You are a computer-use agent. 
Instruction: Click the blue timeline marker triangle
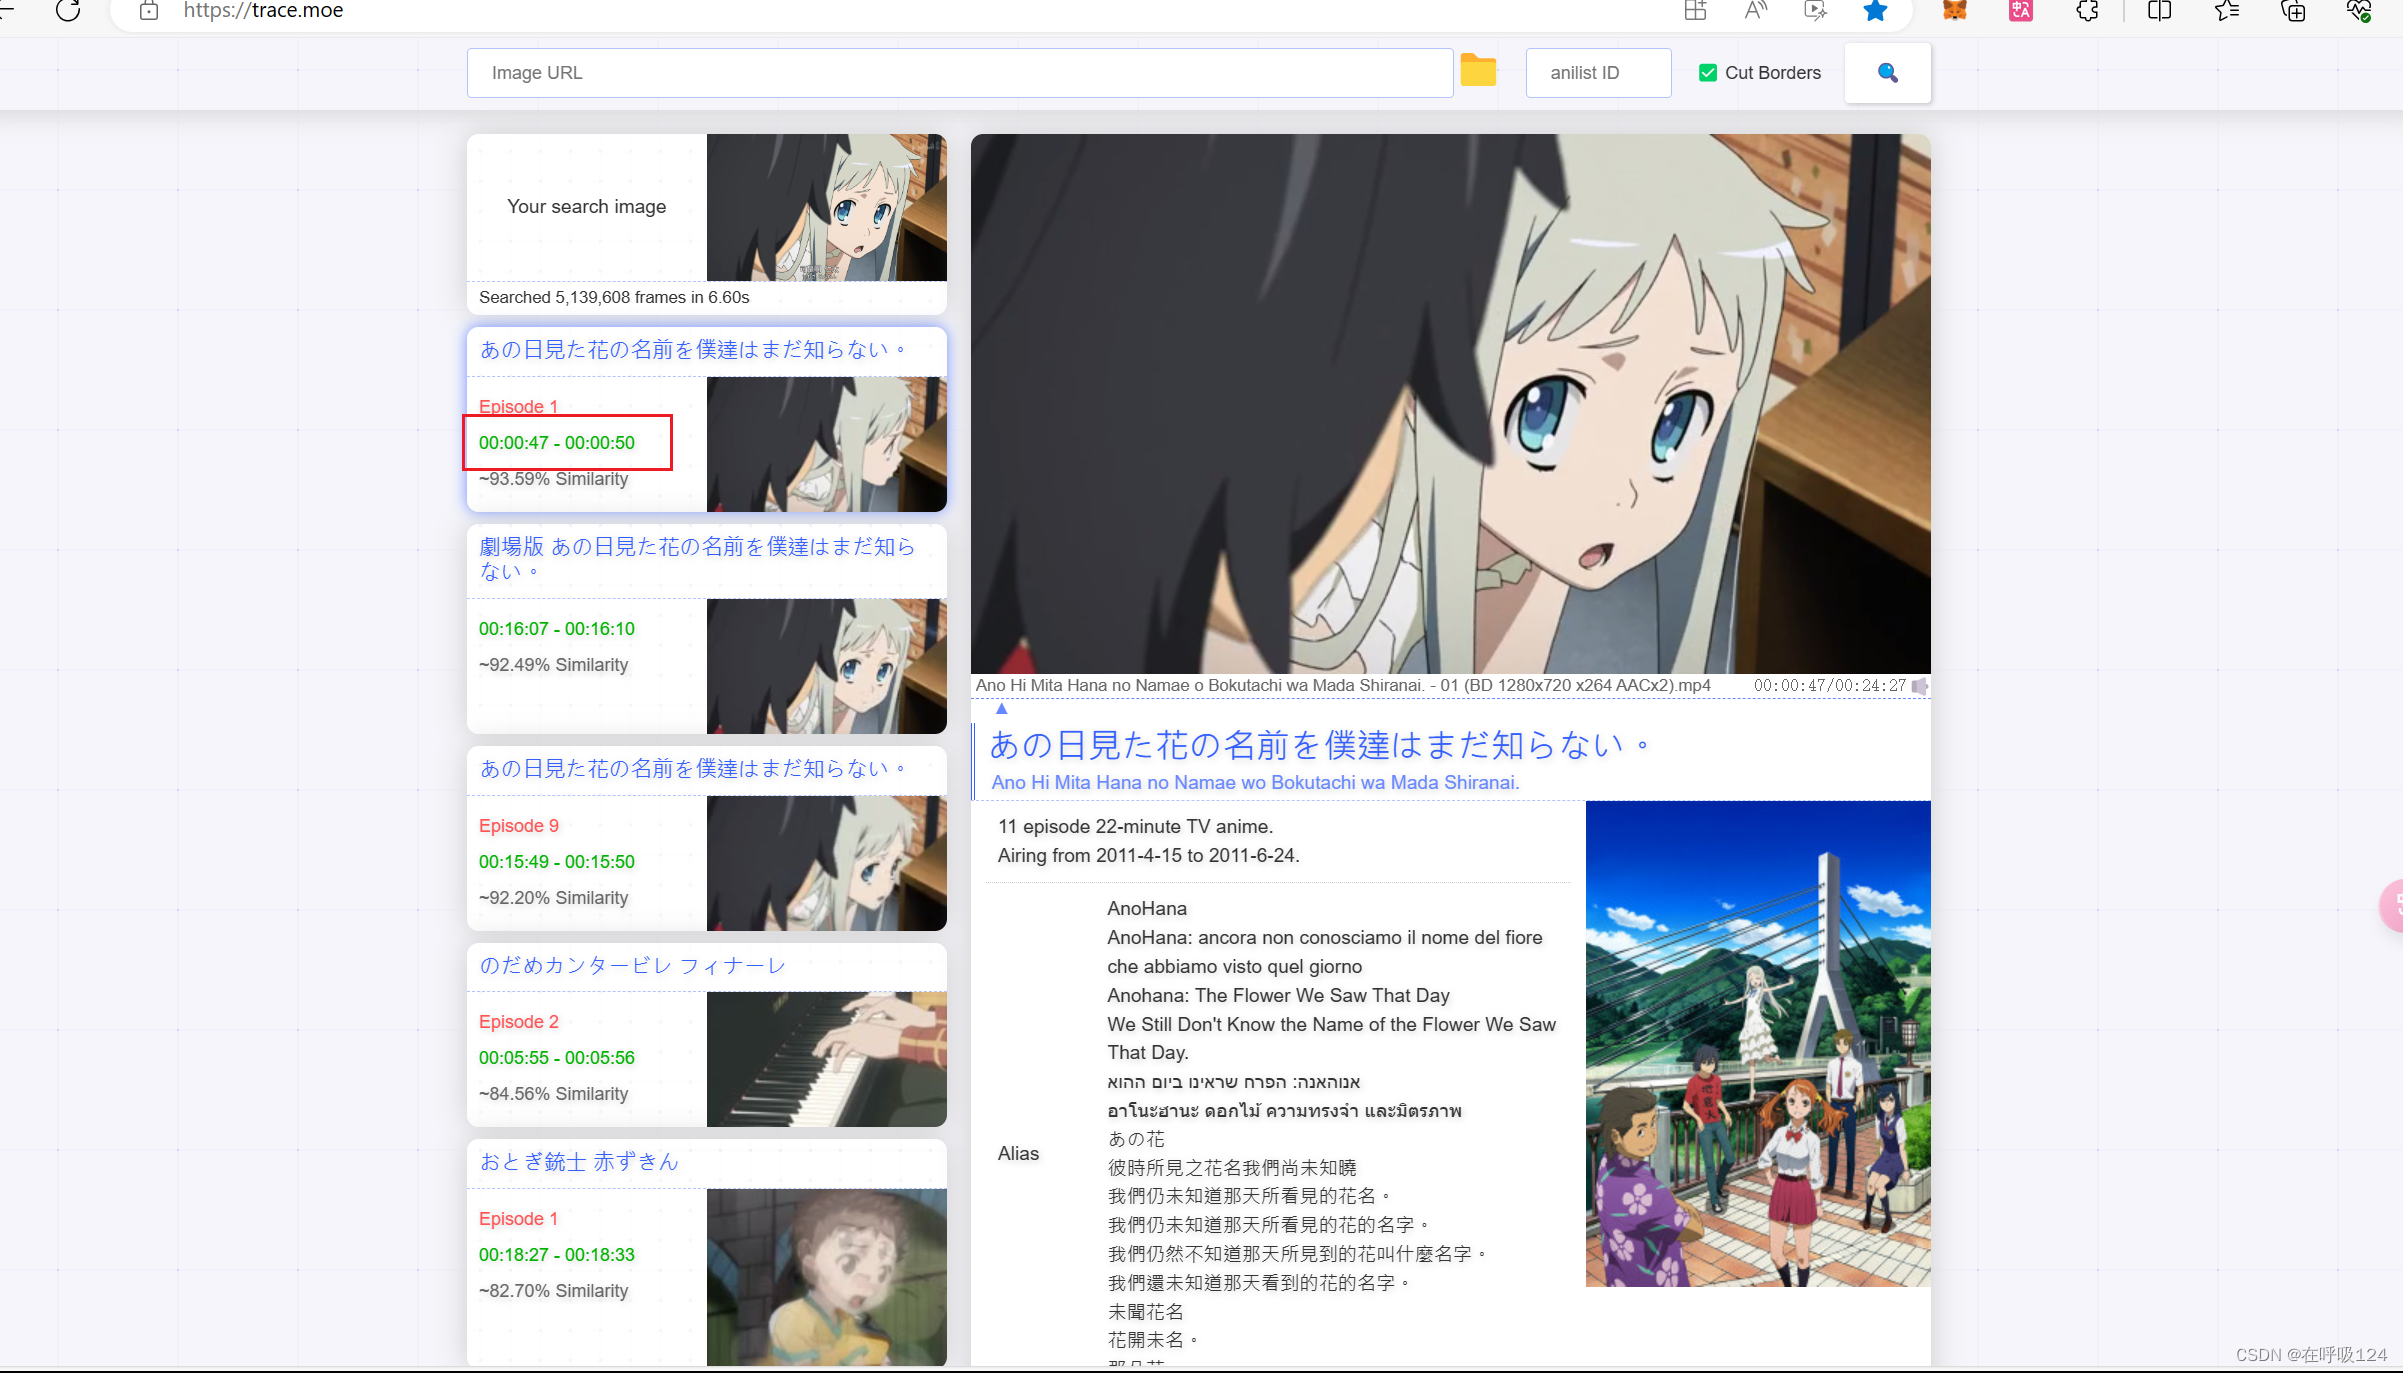pos(1001,709)
